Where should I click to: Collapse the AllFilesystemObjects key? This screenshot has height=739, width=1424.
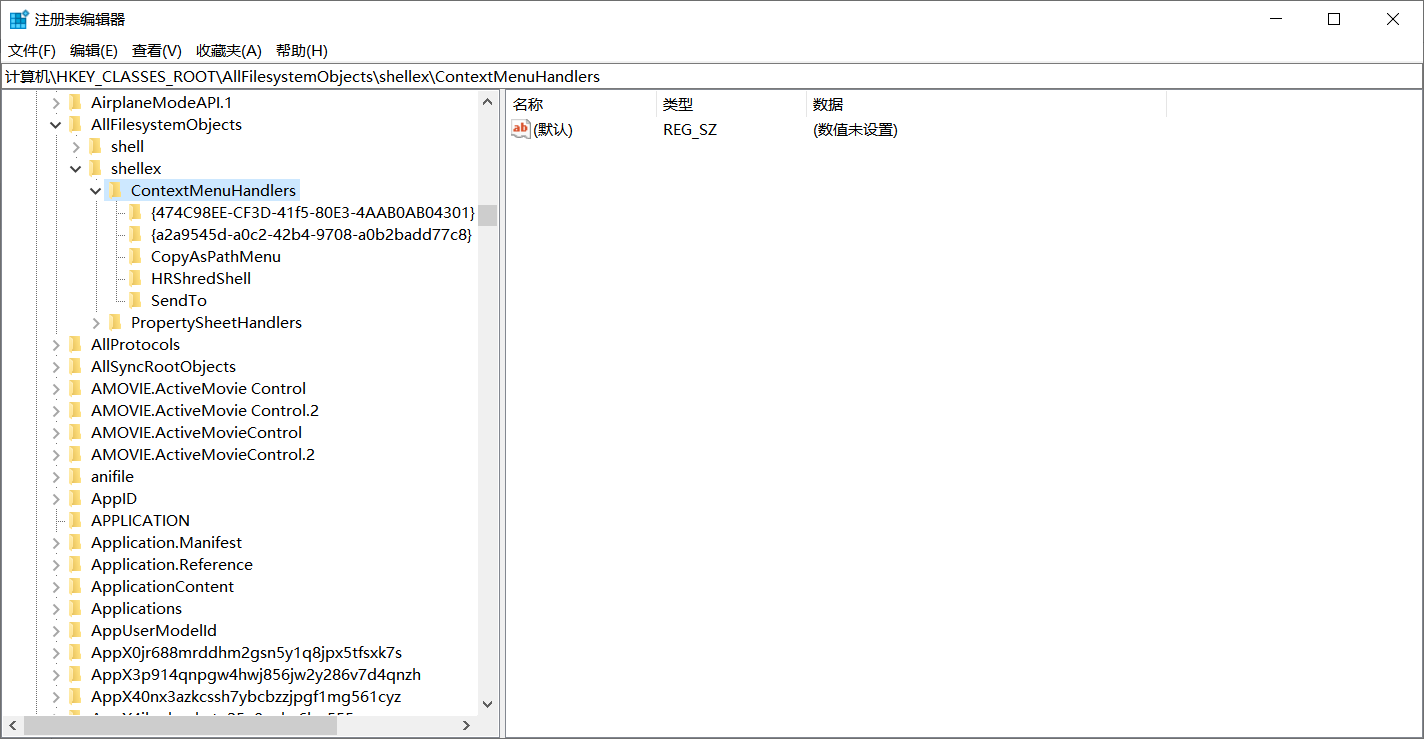click(x=56, y=124)
